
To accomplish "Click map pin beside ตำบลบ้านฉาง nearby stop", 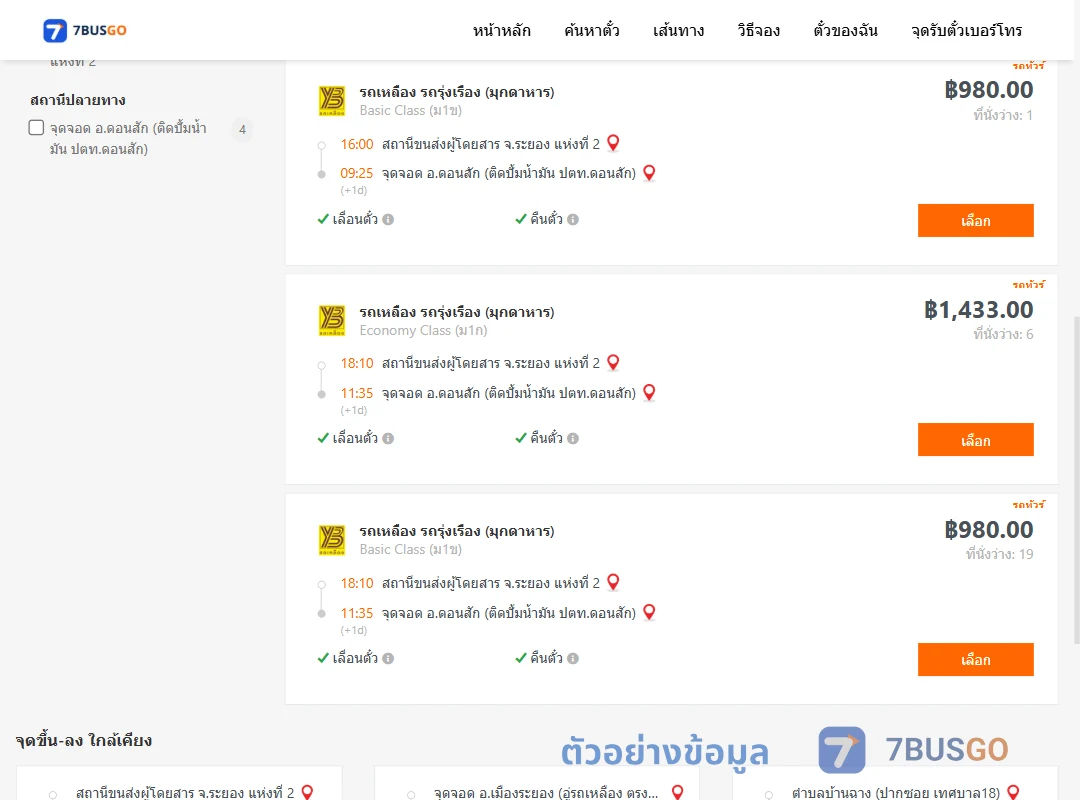I will click(x=1013, y=792).
